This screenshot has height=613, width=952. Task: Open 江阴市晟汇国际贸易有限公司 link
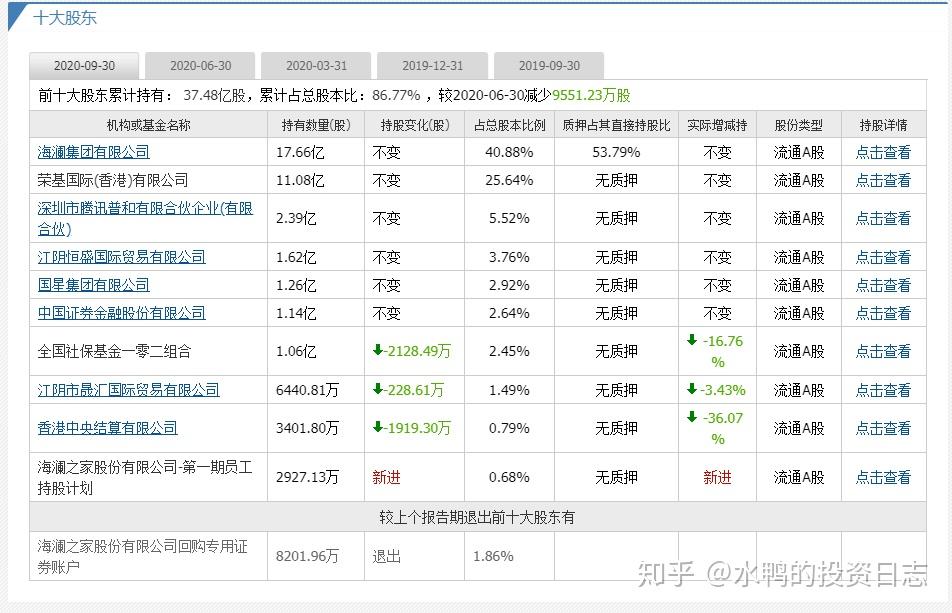[128, 390]
